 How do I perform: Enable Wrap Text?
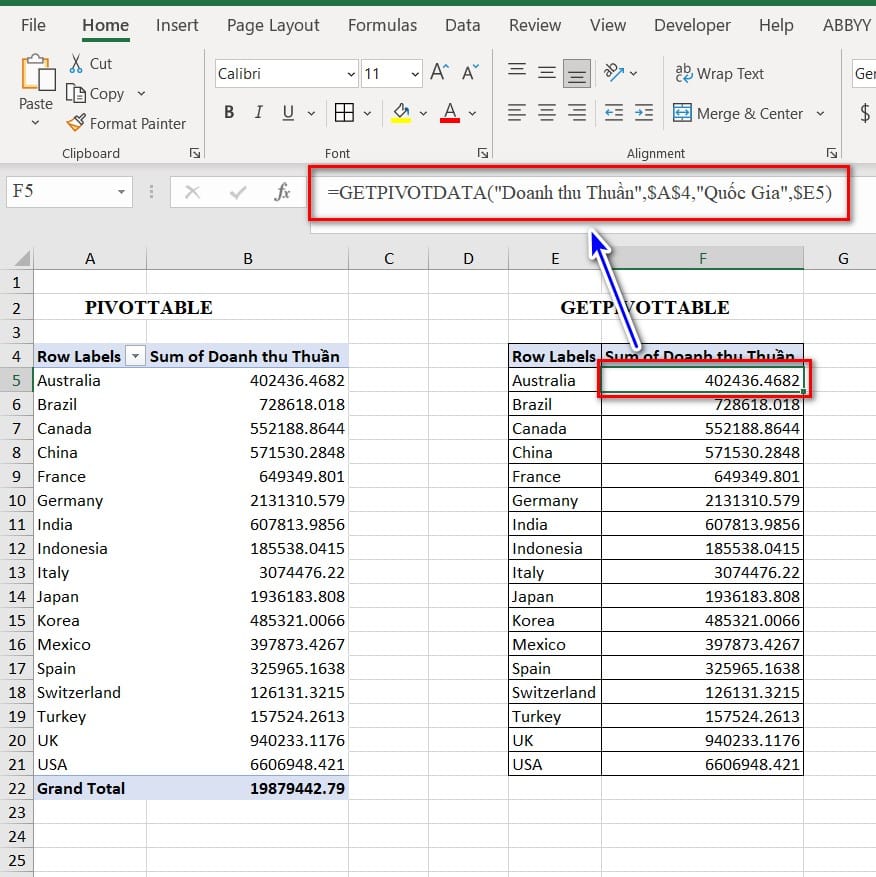tap(719, 73)
